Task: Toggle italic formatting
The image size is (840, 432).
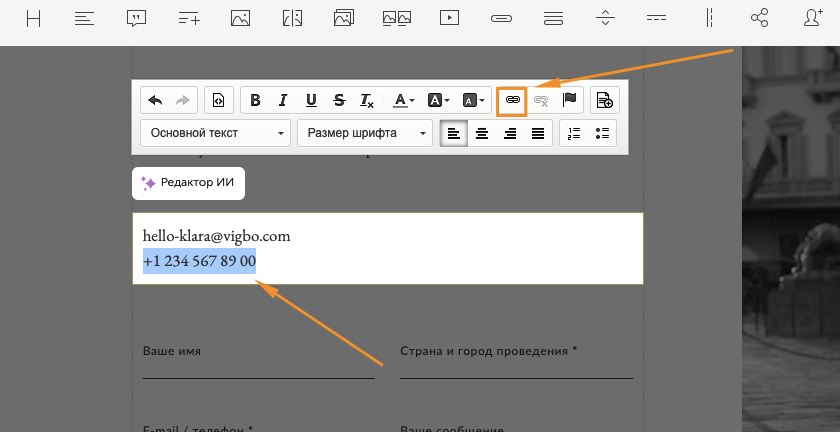Action: click(x=283, y=100)
